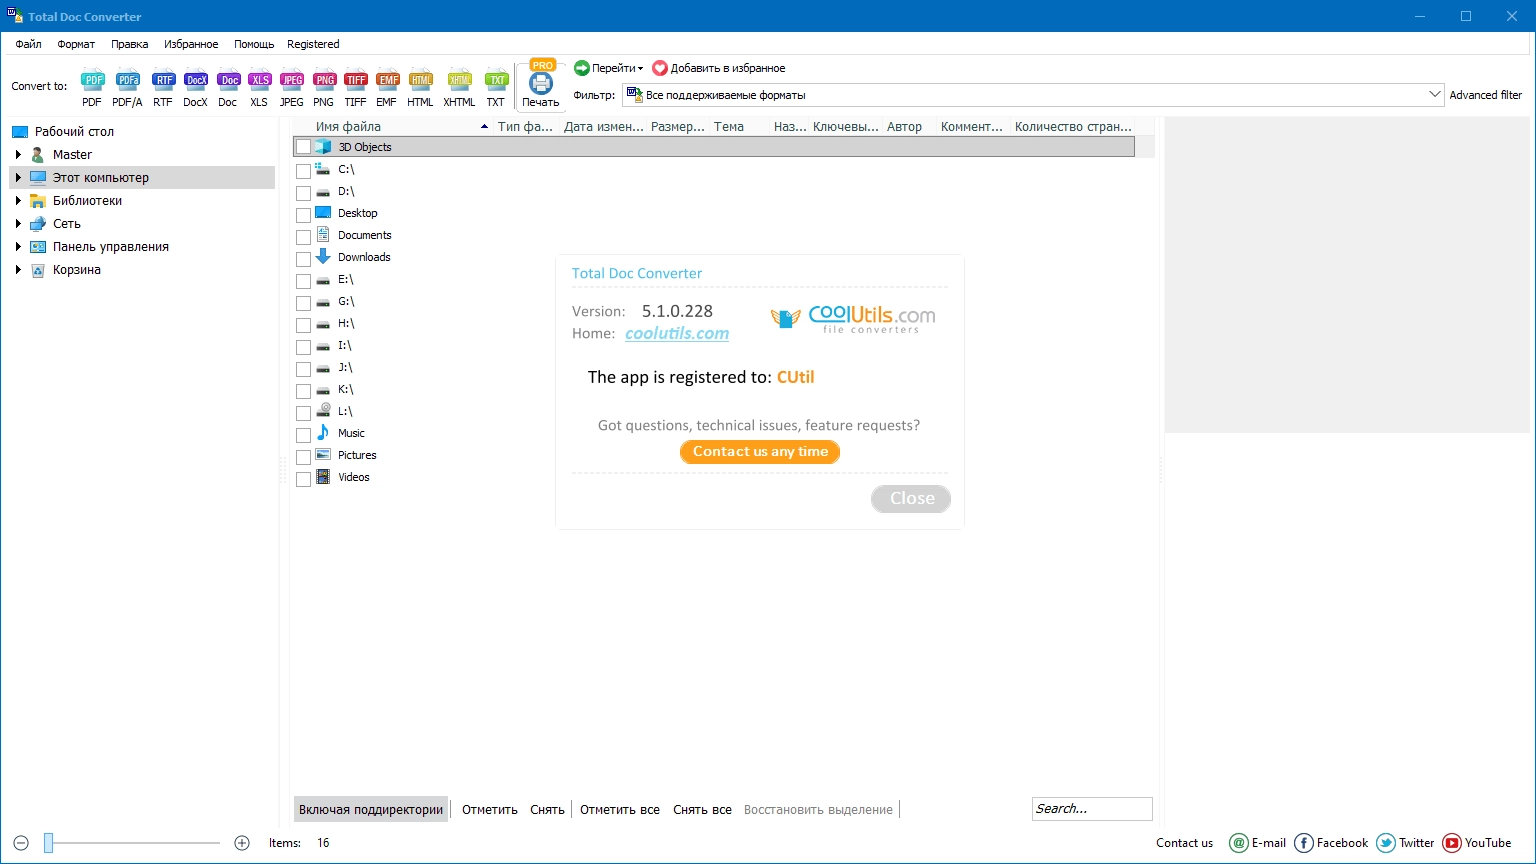Tick the Downloads checkbox
1536x864 pixels.
[304, 259]
